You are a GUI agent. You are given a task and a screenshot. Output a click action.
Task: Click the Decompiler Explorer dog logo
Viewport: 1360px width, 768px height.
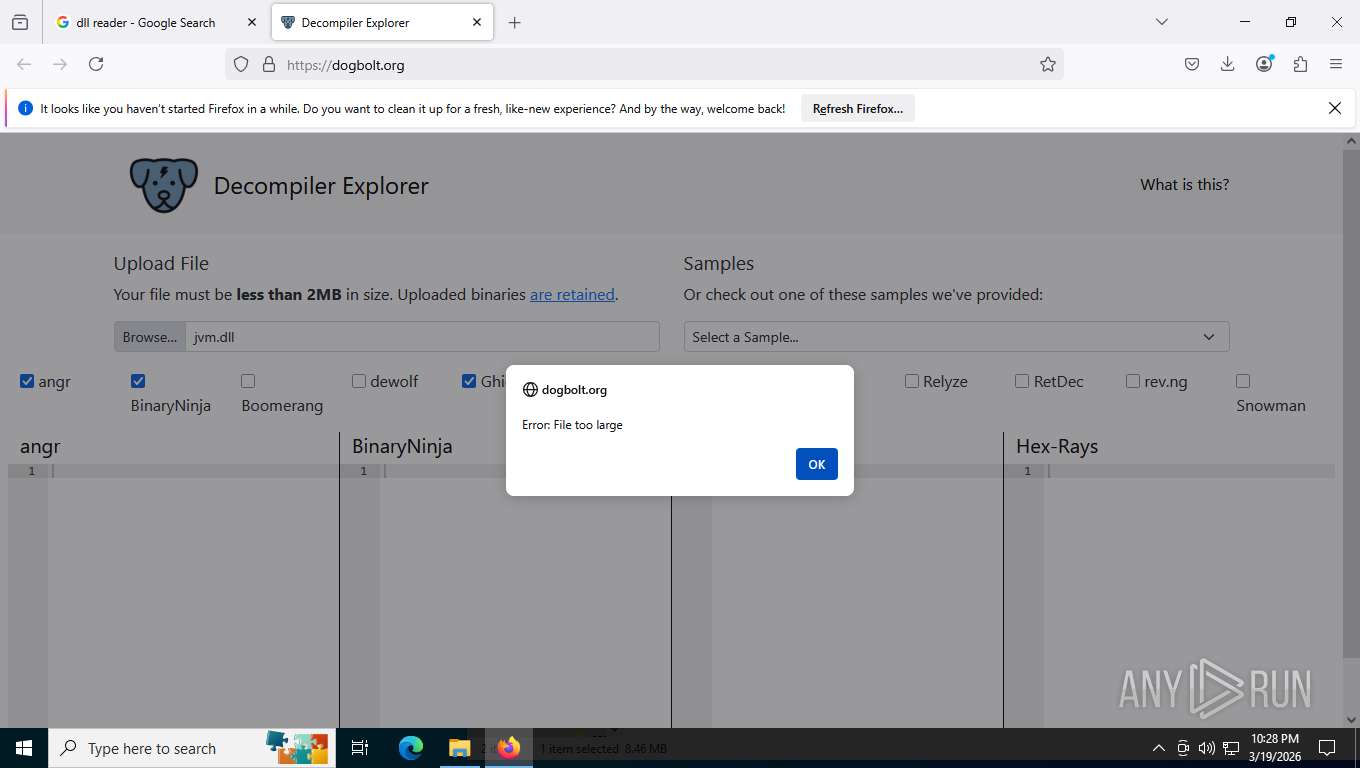click(164, 185)
